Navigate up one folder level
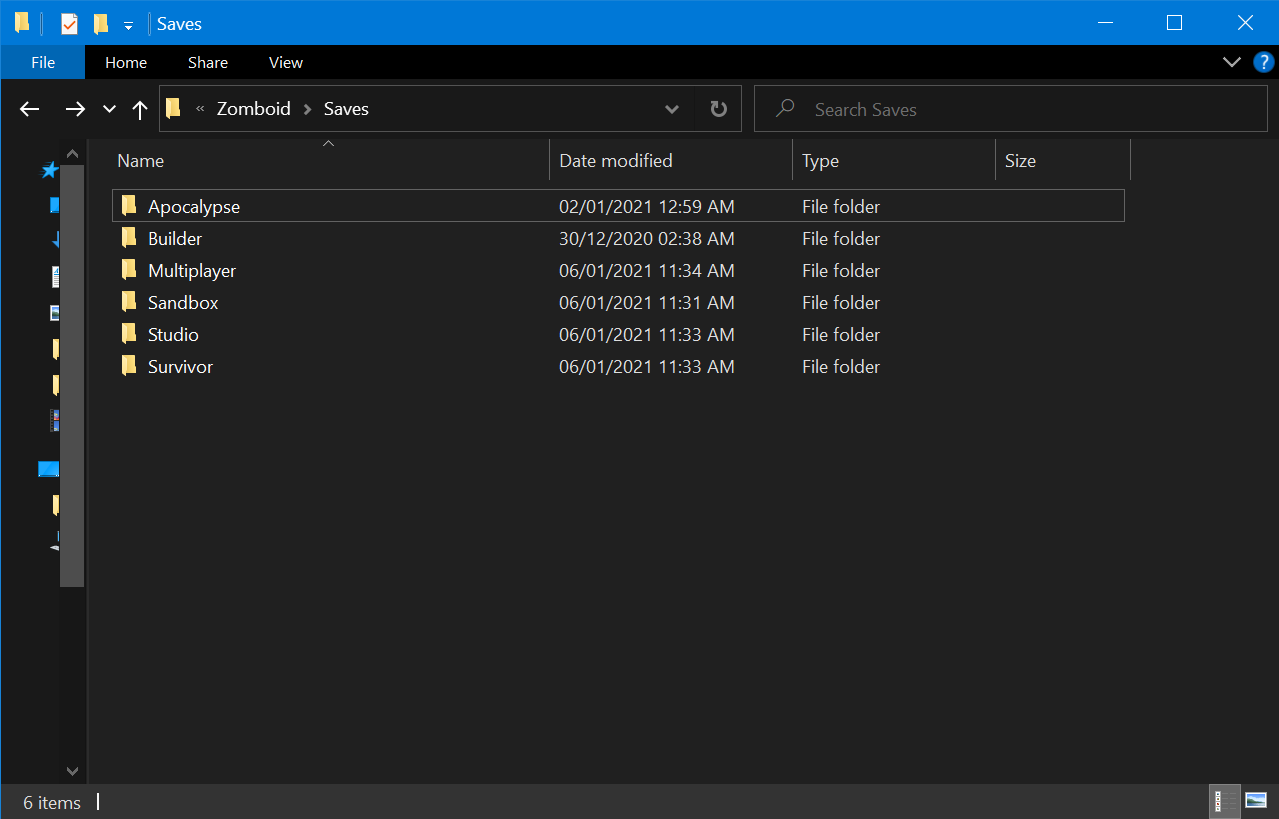 (140, 109)
